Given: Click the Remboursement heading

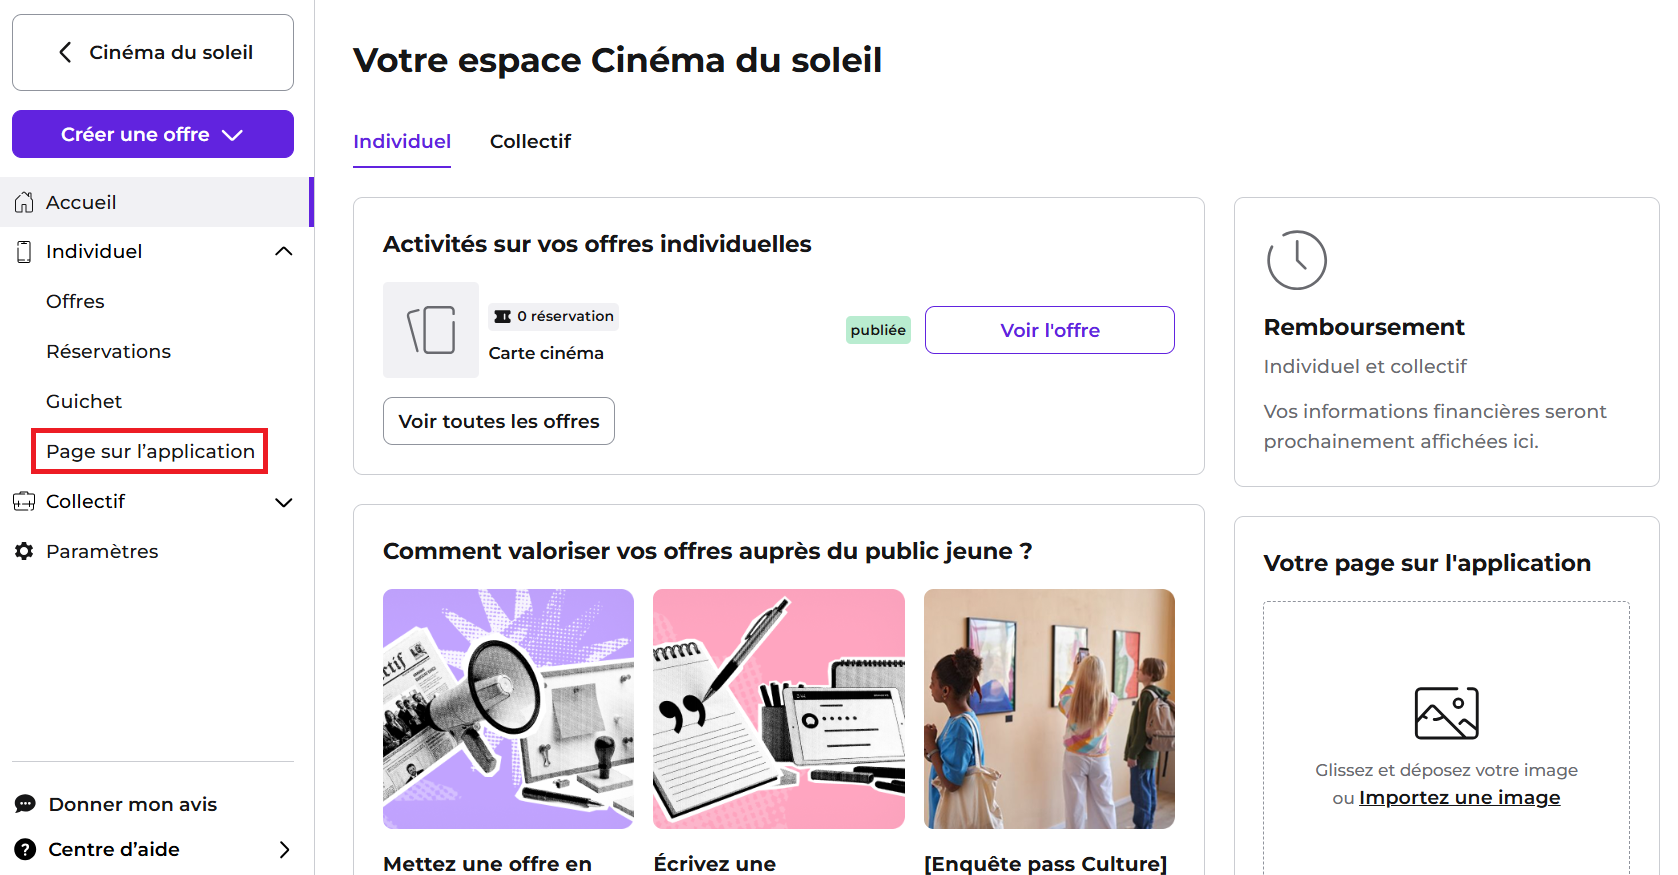Looking at the screenshot, I should coord(1364,327).
